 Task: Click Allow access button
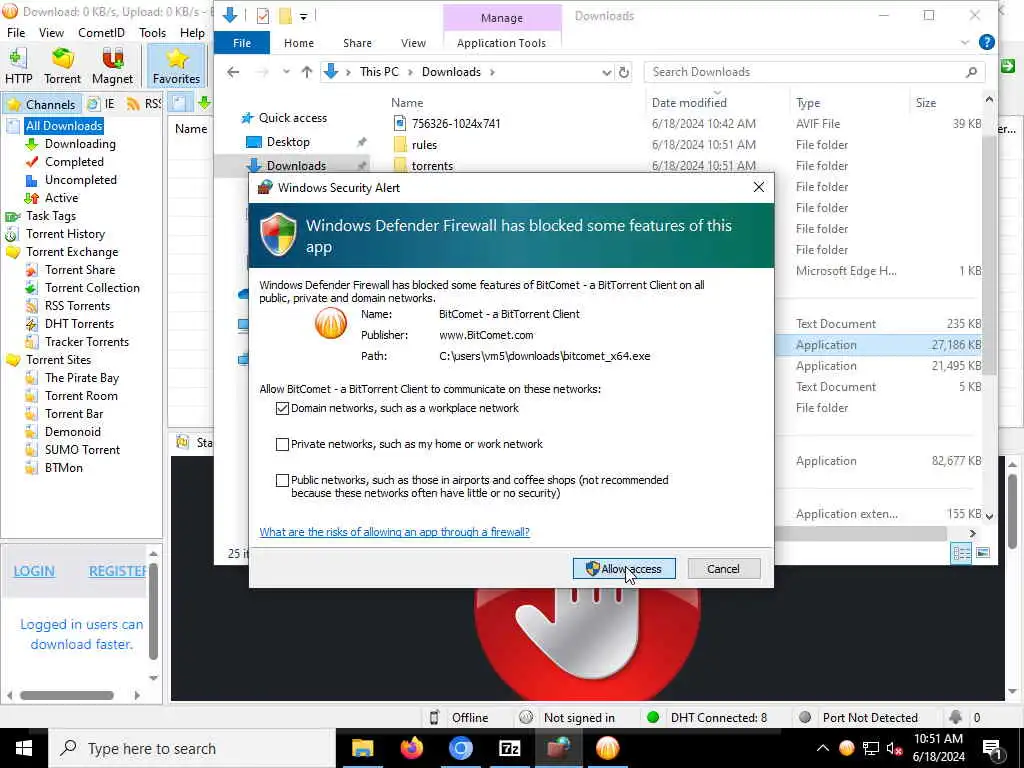(x=624, y=569)
